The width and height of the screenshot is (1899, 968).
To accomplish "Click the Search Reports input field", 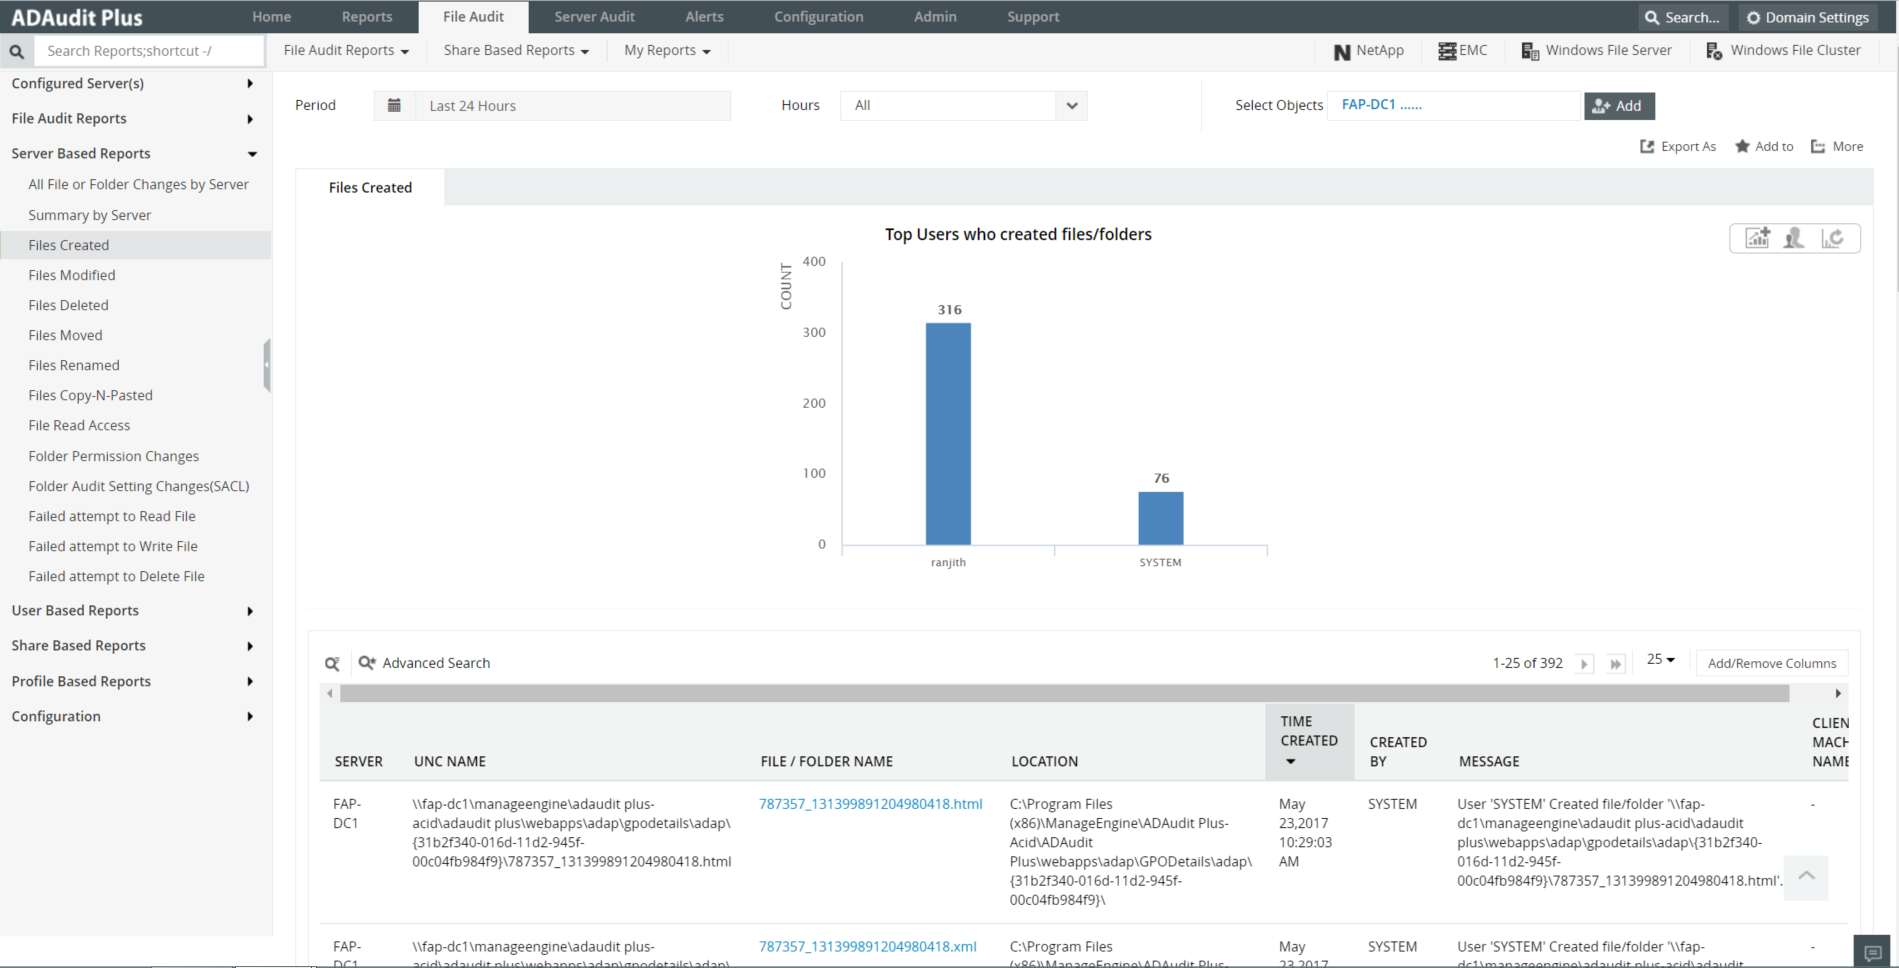I will (149, 51).
